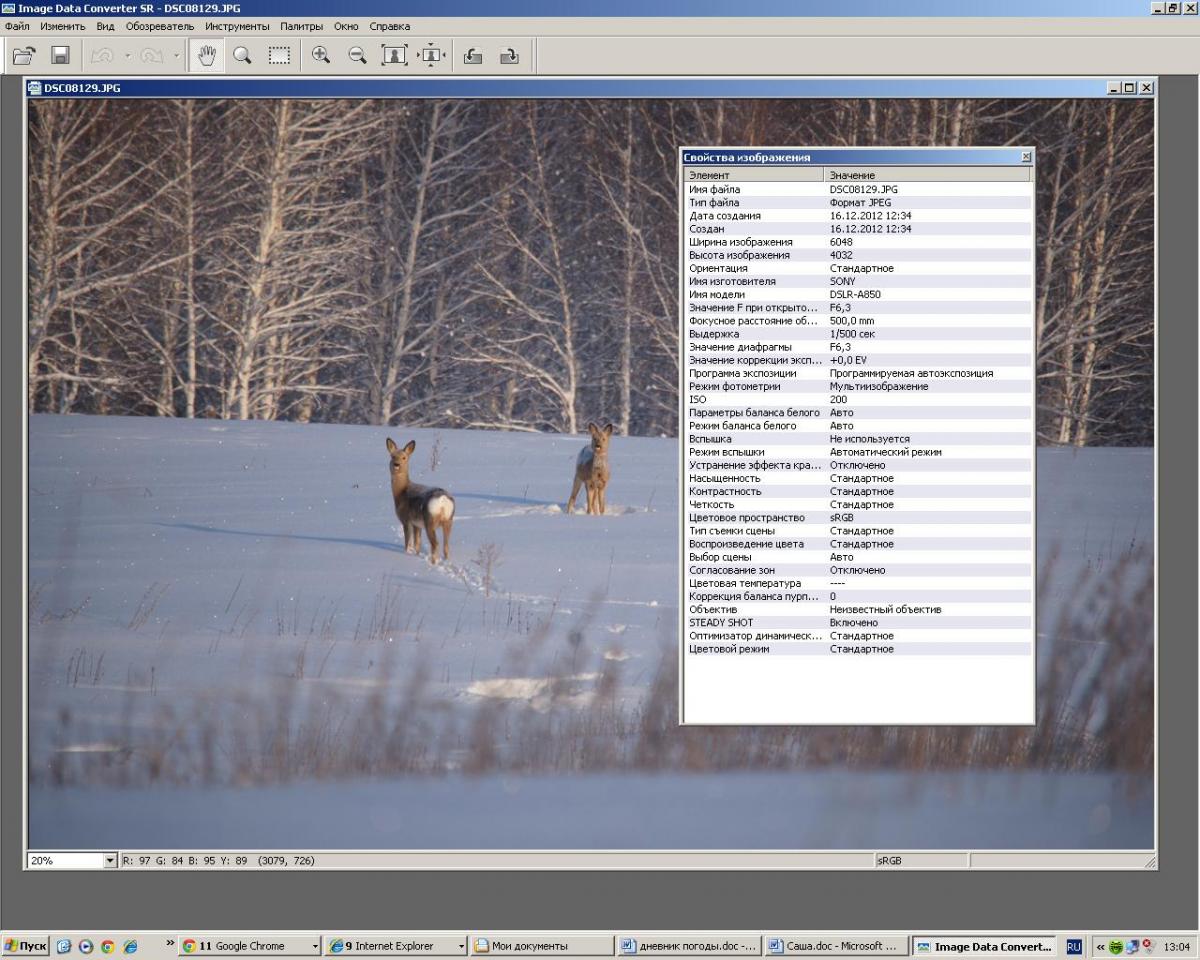The image size is (1200, 960).
Task: Click the Пуск start button
Action: coord(26,946)
